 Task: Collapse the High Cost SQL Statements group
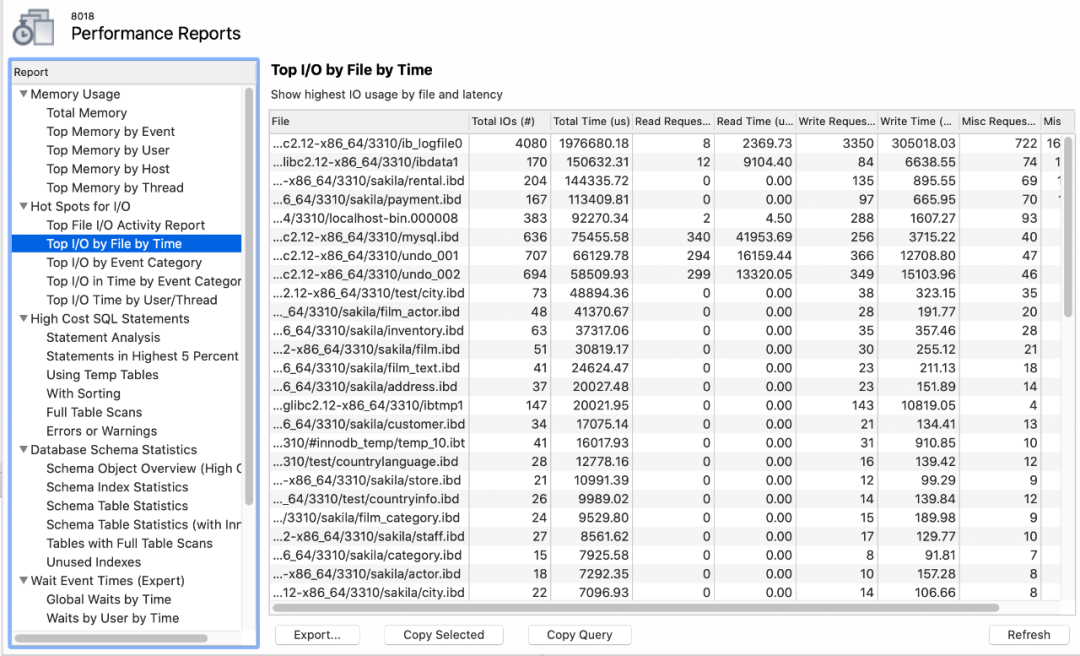click(x=23, y=319)
